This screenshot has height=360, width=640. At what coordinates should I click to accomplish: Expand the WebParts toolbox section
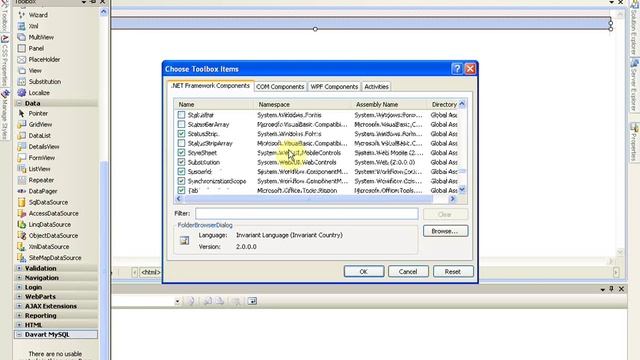[x=19, y=296]
